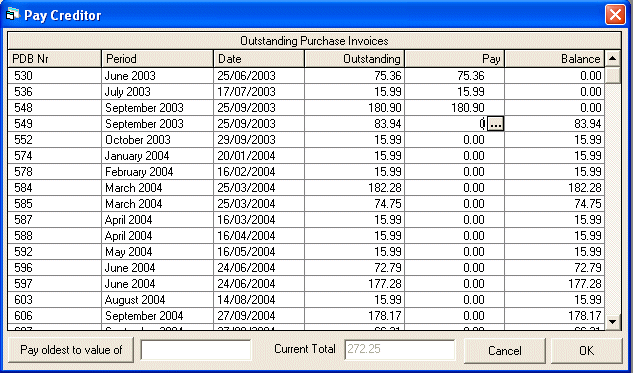Select PDB Nr 578 cell

54,172
